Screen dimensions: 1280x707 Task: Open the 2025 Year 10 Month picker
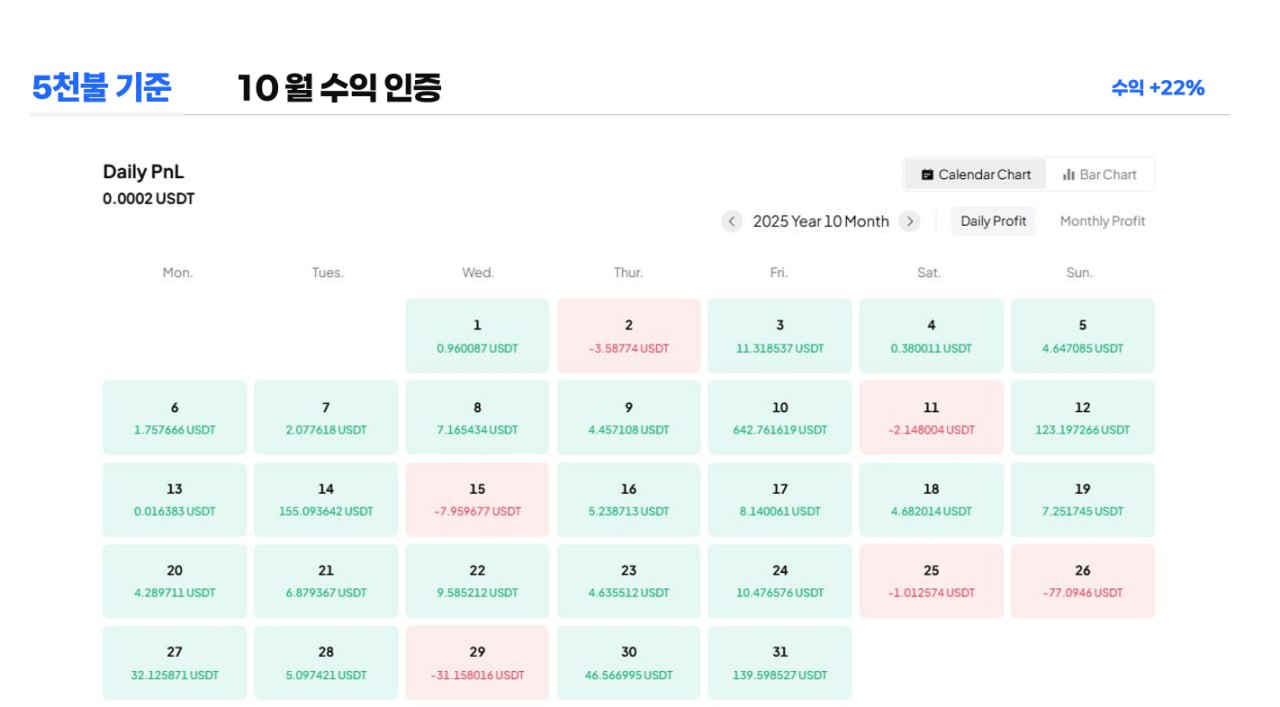[820, 221]
